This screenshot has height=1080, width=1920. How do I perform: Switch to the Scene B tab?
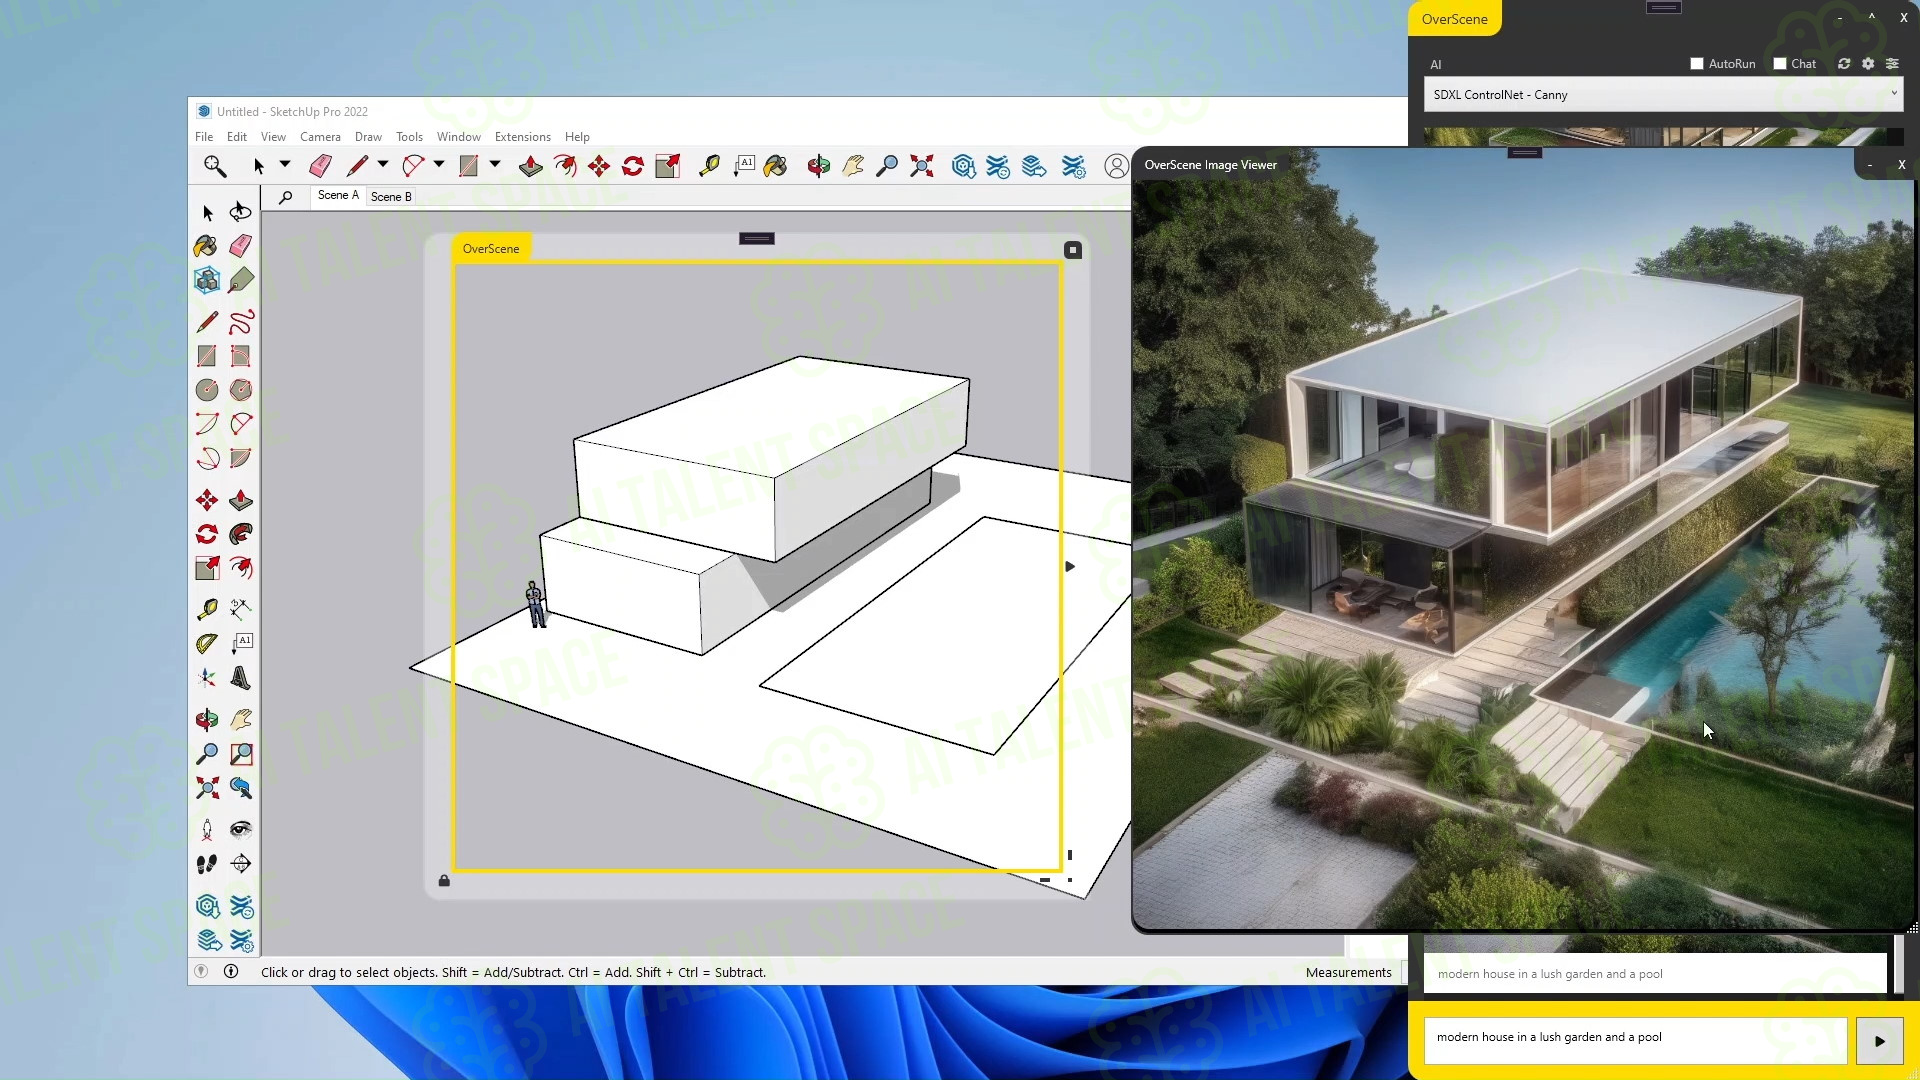pos(391,197)
